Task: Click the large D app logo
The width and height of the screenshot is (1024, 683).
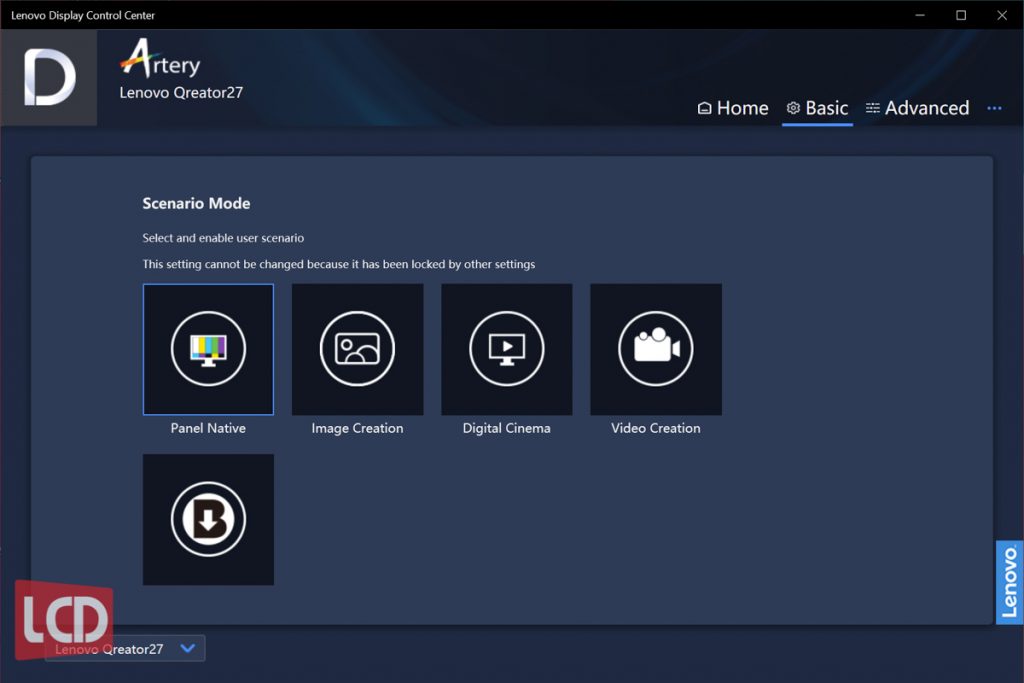Action: click(x=49, y=78)
